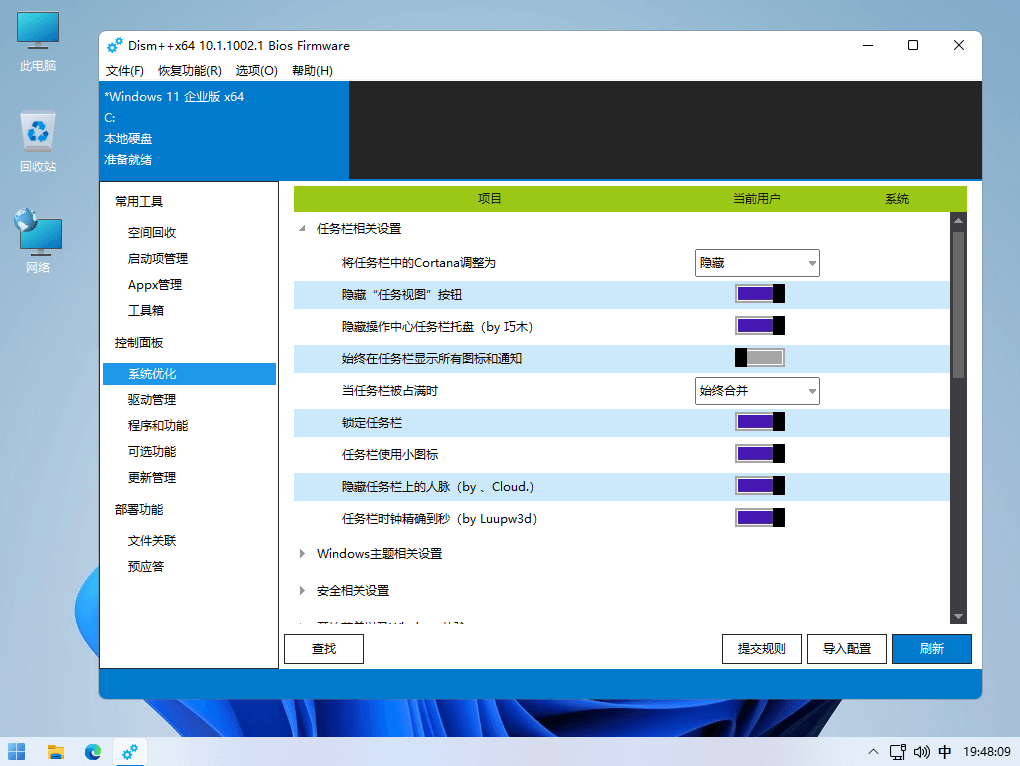Select the 回收站 recycle bin icon
Image resolution: width=1020 pixels, height=766 pixels.
[38, 142]
